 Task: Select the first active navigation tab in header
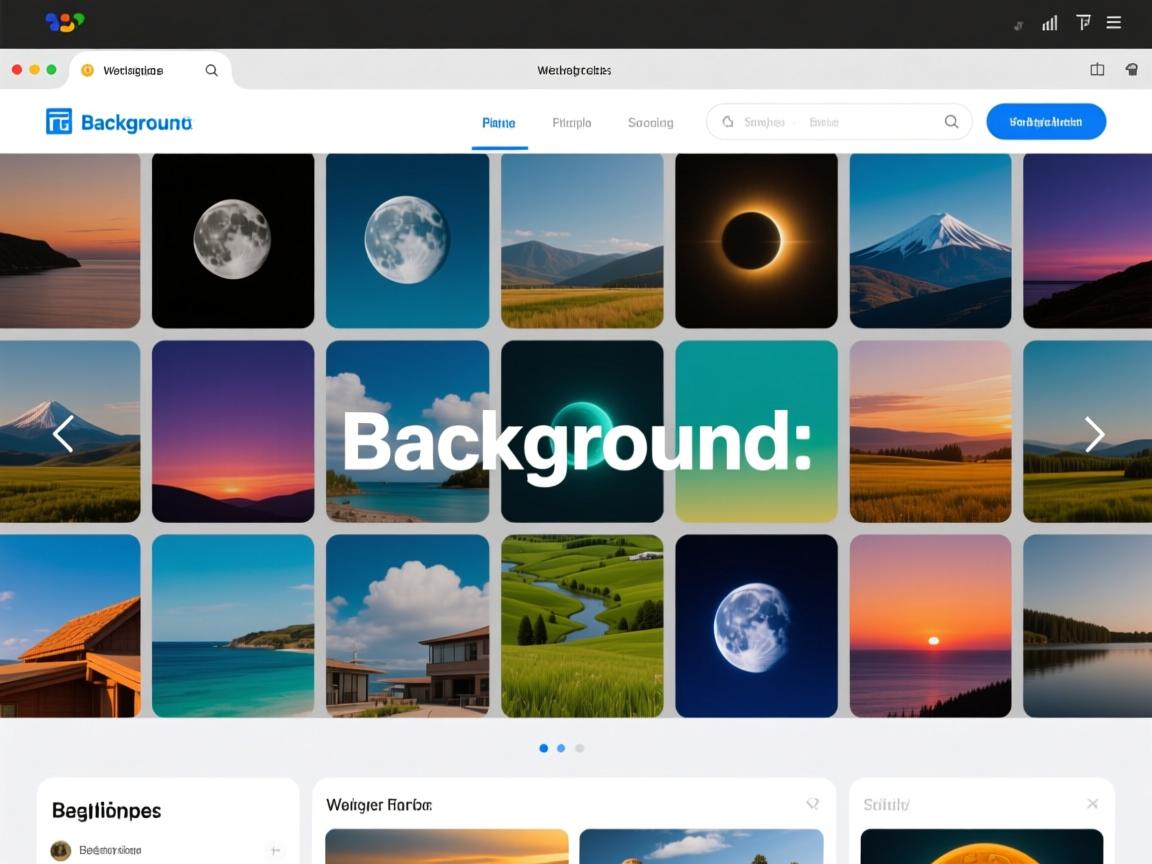click(498, 123)
